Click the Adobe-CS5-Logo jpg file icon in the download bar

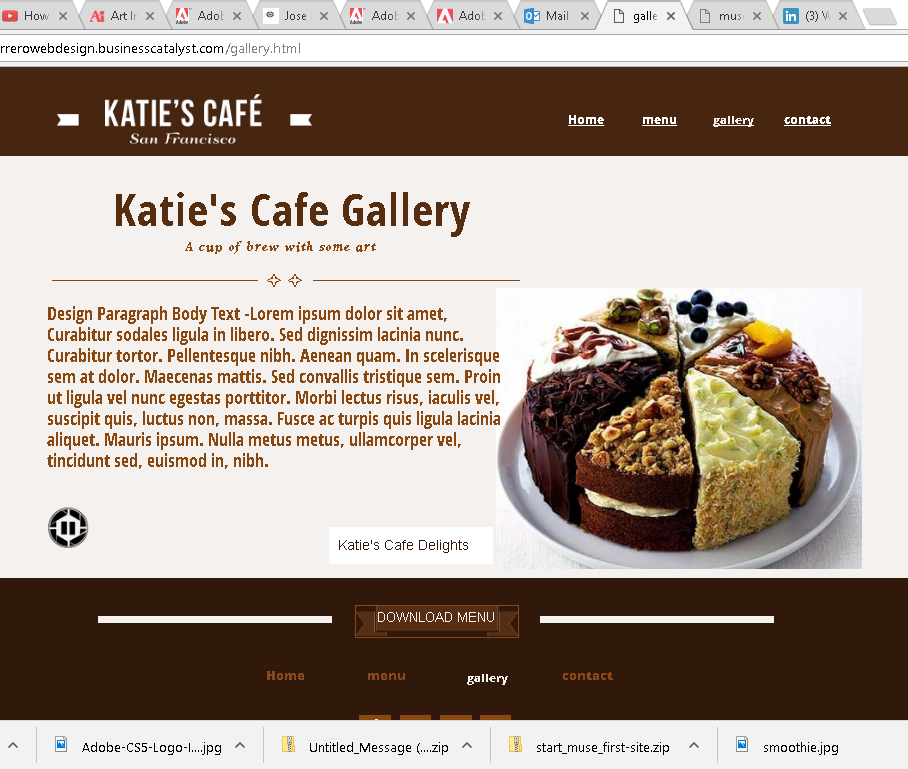click(x=61, y=745)
